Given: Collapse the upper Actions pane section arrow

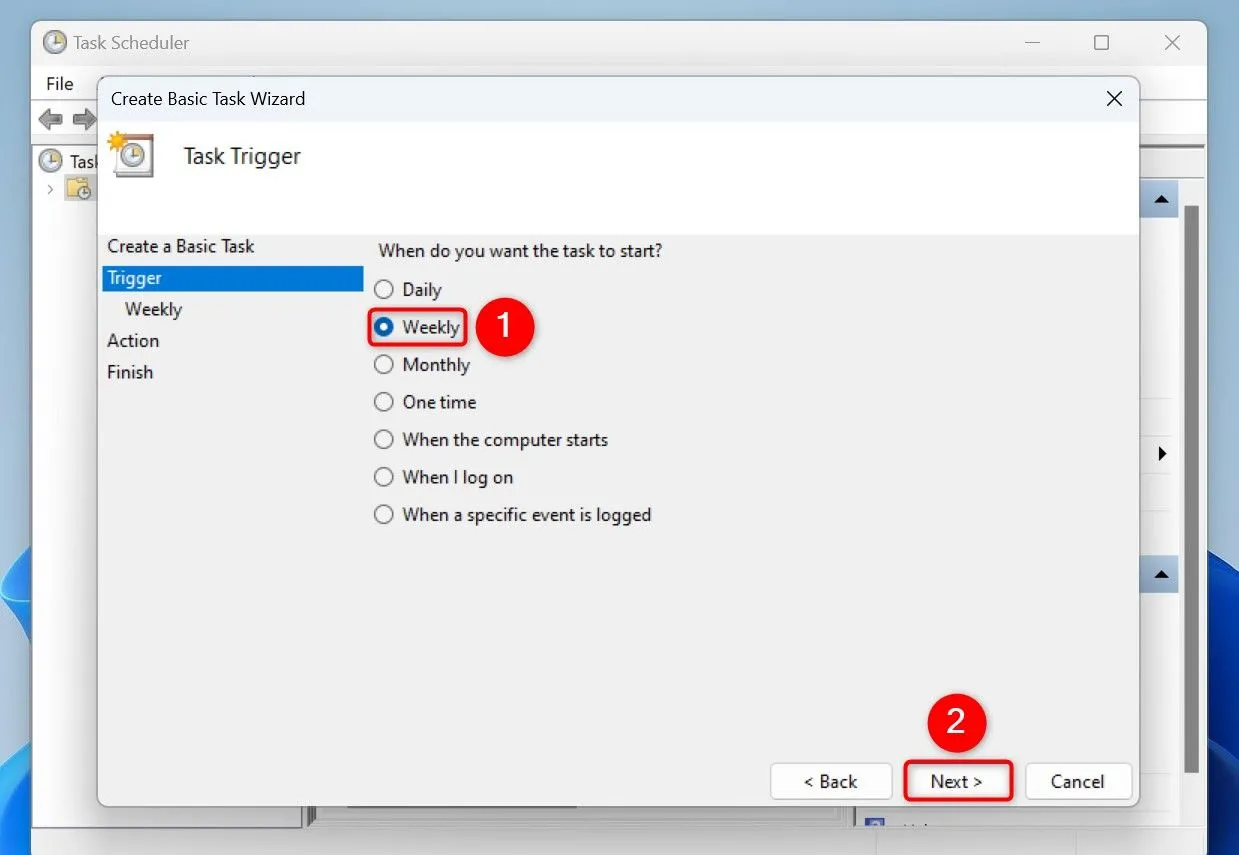Looking at the screenshot, I should [x=1161, y=200].
